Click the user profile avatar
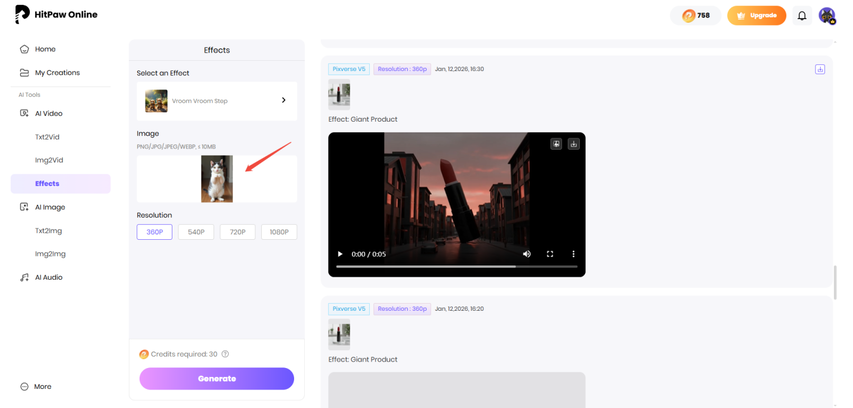 tap(826, 16)
